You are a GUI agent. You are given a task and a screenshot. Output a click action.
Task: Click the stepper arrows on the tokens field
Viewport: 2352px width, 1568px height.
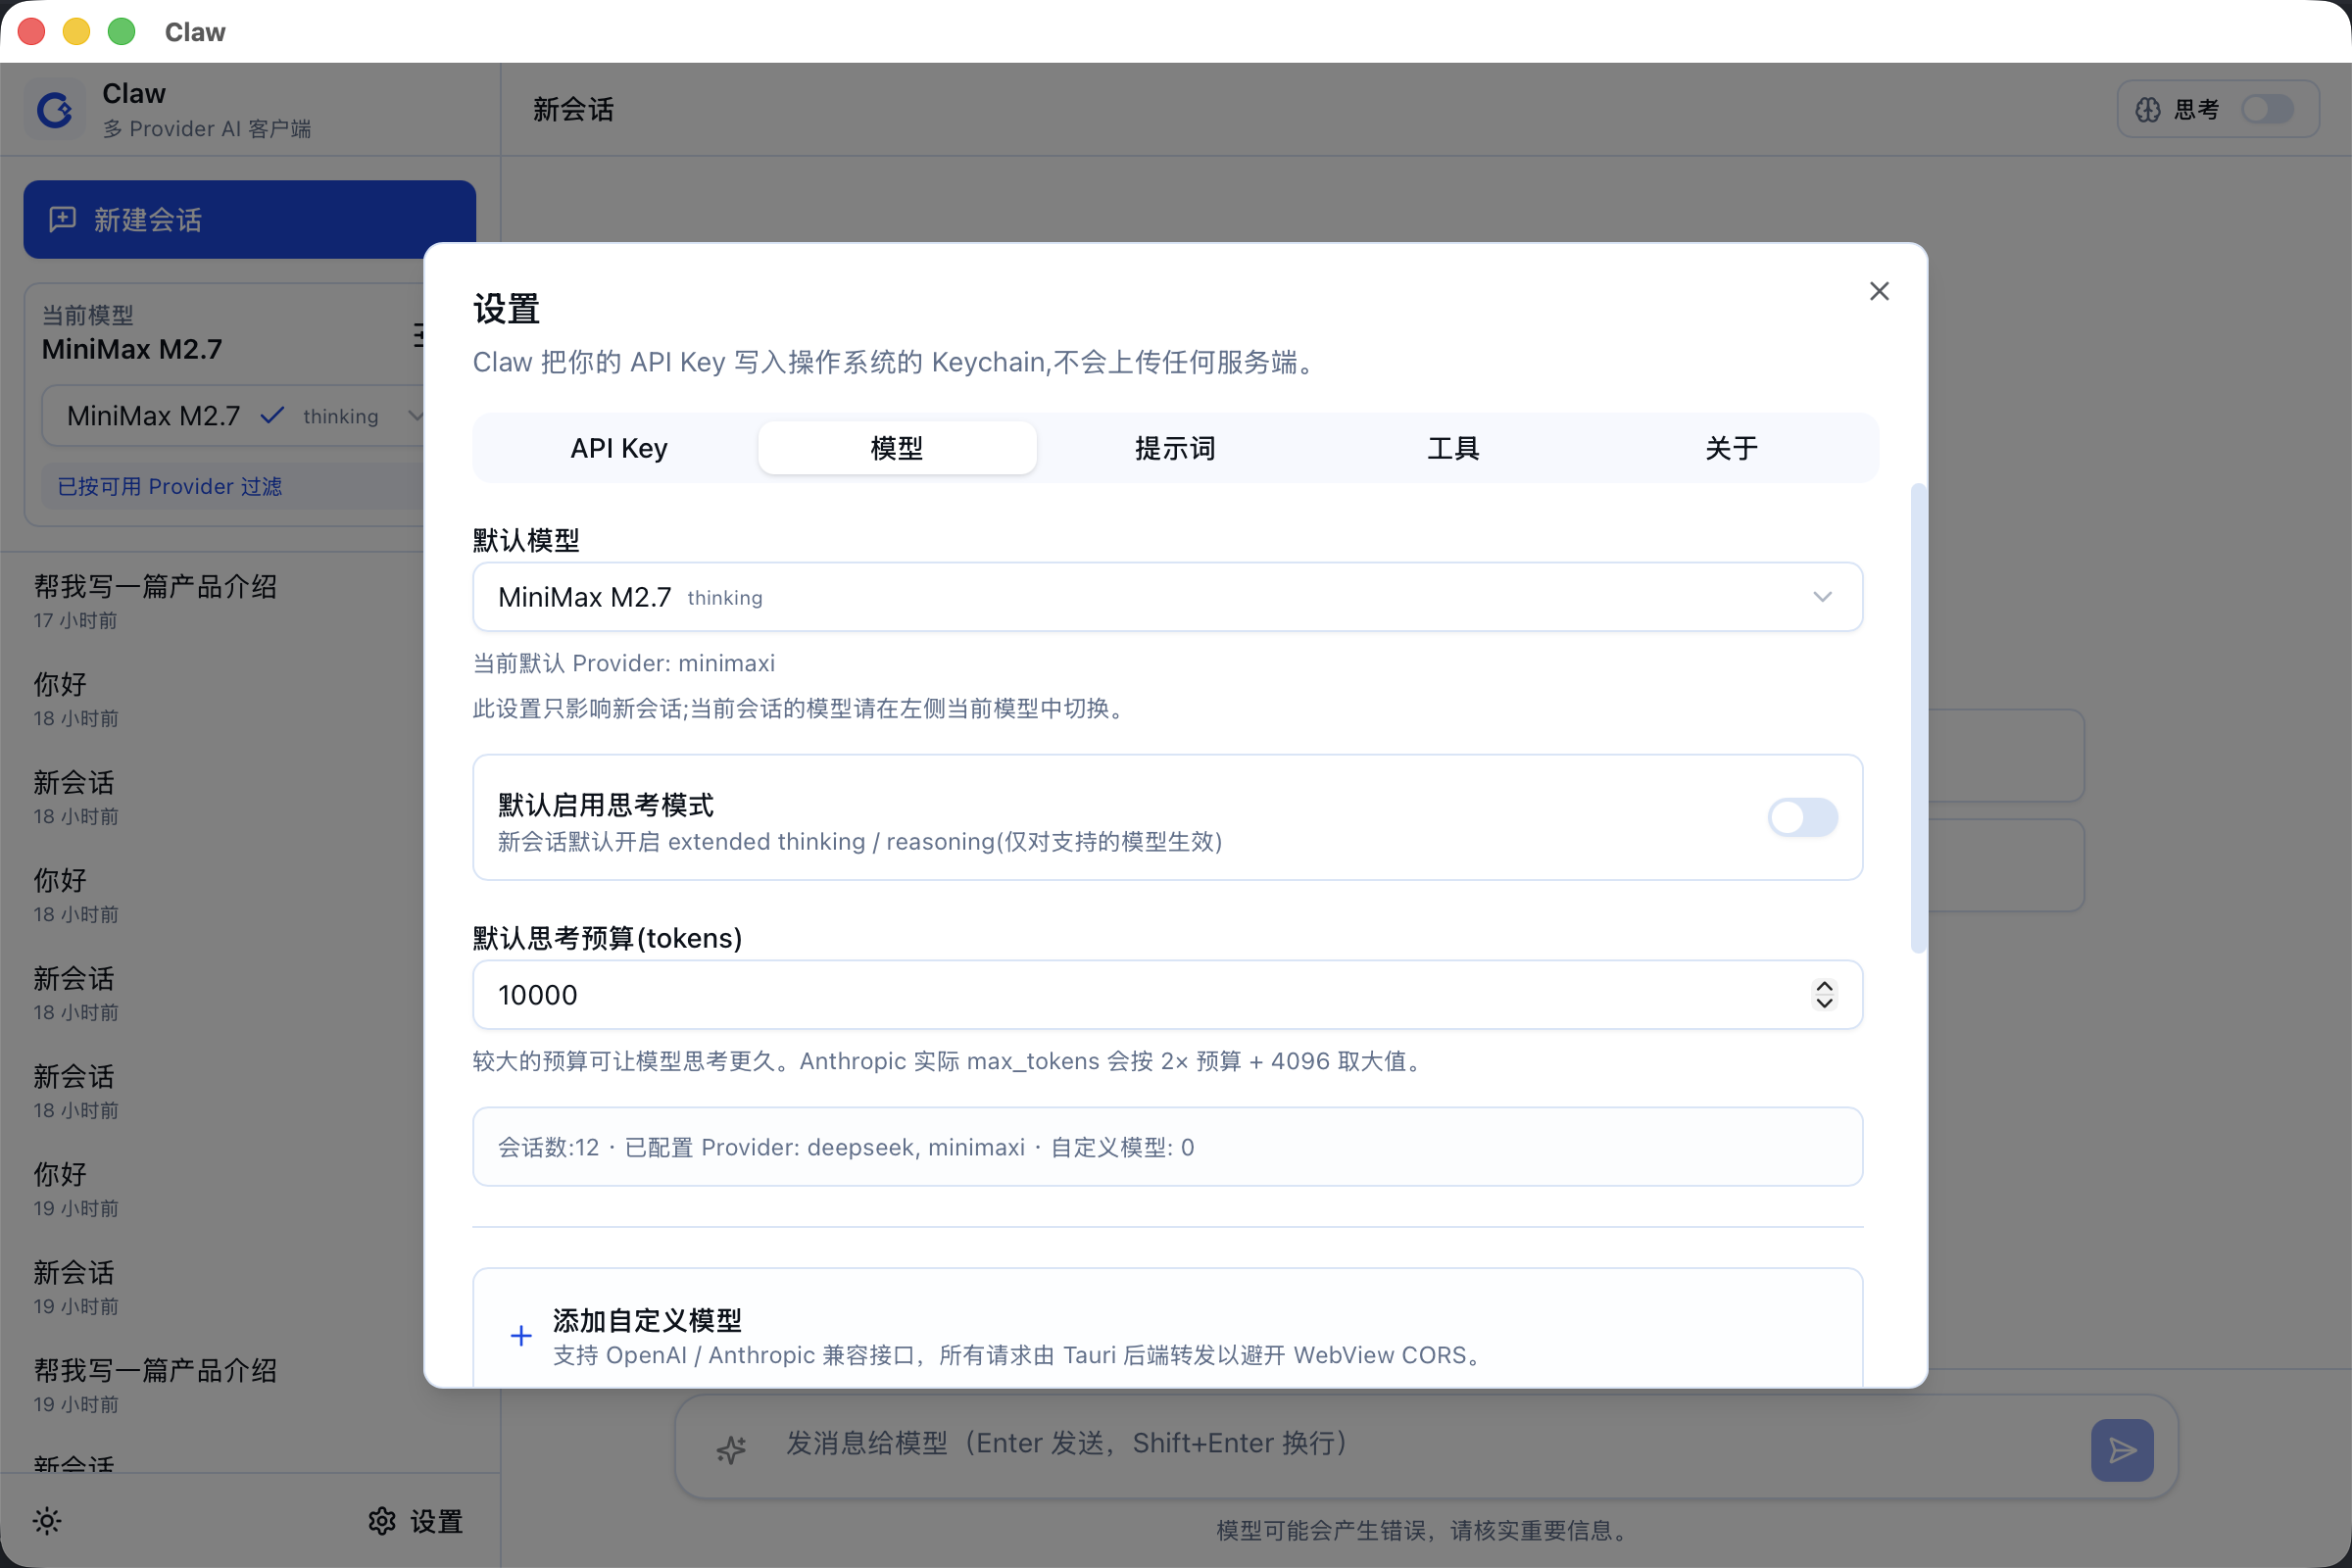click(1824, 995)
